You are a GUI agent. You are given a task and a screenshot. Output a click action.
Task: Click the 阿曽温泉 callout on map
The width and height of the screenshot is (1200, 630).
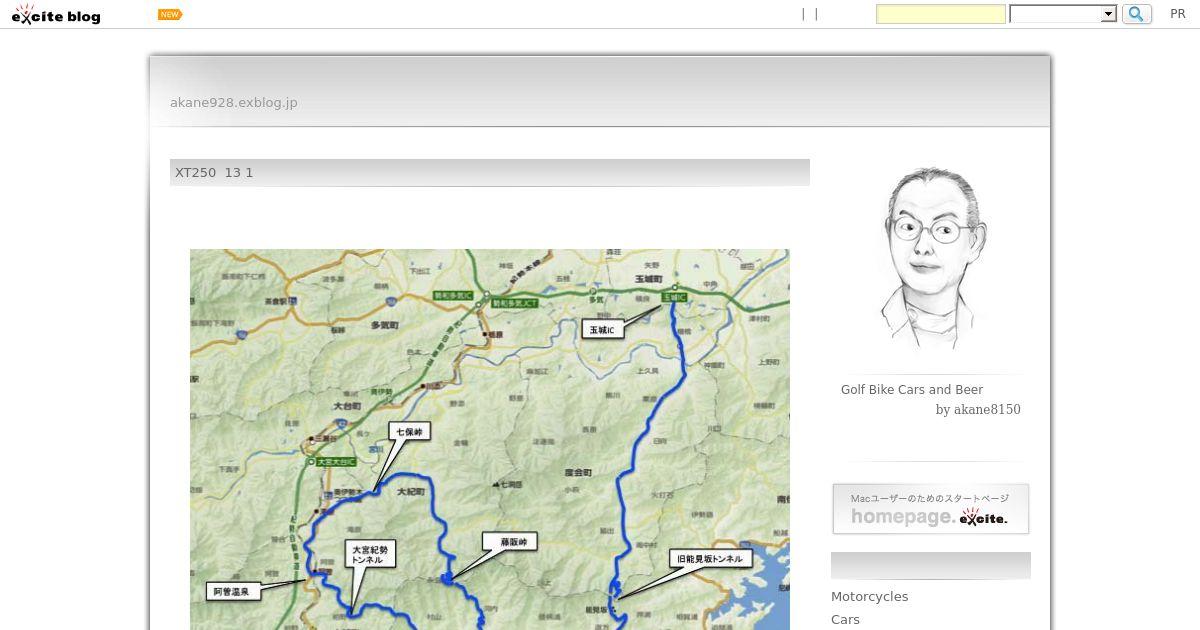point(233,591)
